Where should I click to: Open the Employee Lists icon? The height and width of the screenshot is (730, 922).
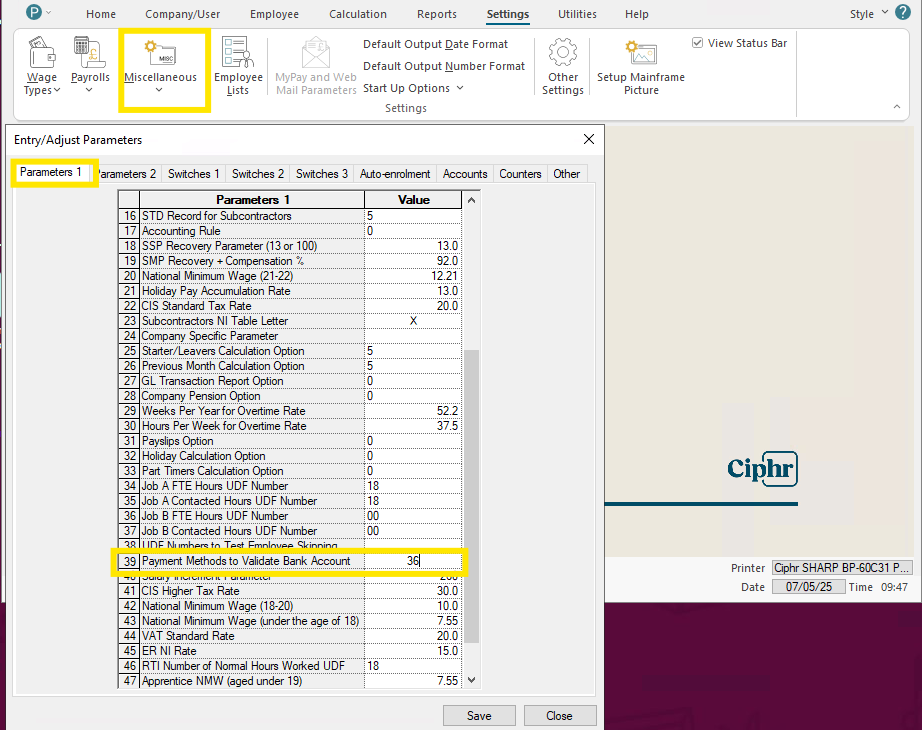[x=238, y=52]
